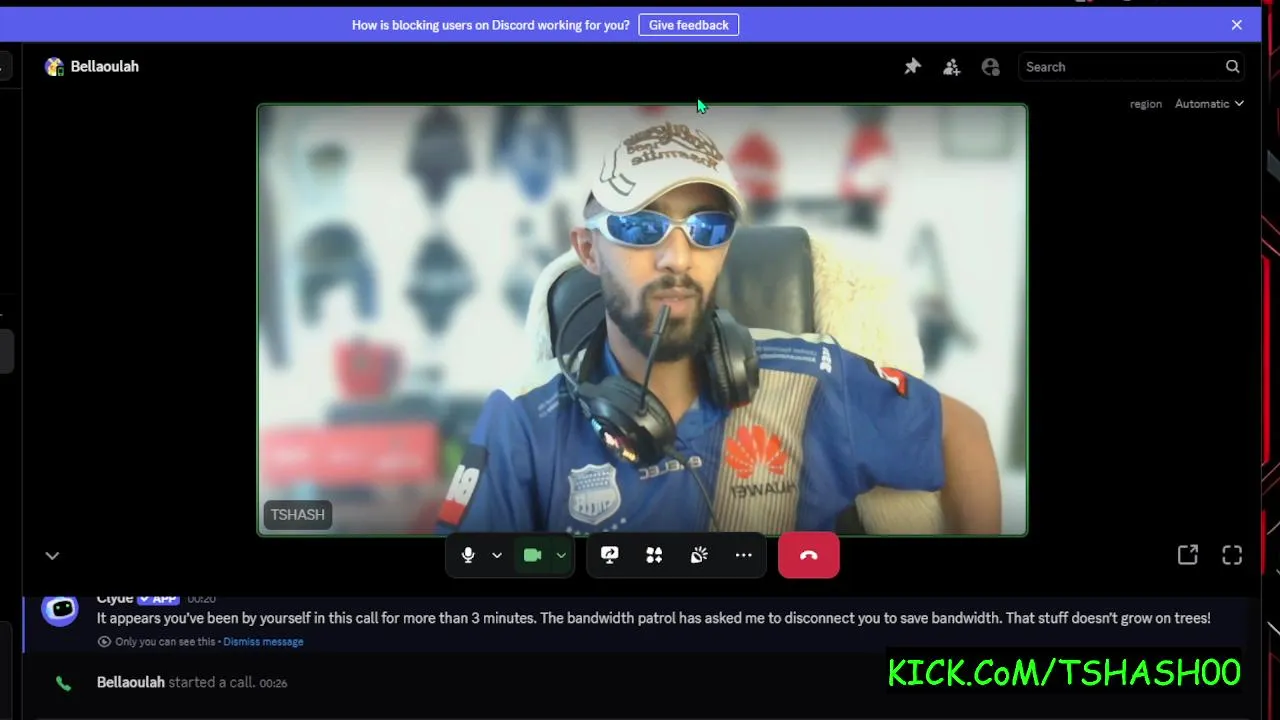Viewport: 1280px width, 720px height.
Task: Show user profile icon in header
Action: (x=991, y=67)
